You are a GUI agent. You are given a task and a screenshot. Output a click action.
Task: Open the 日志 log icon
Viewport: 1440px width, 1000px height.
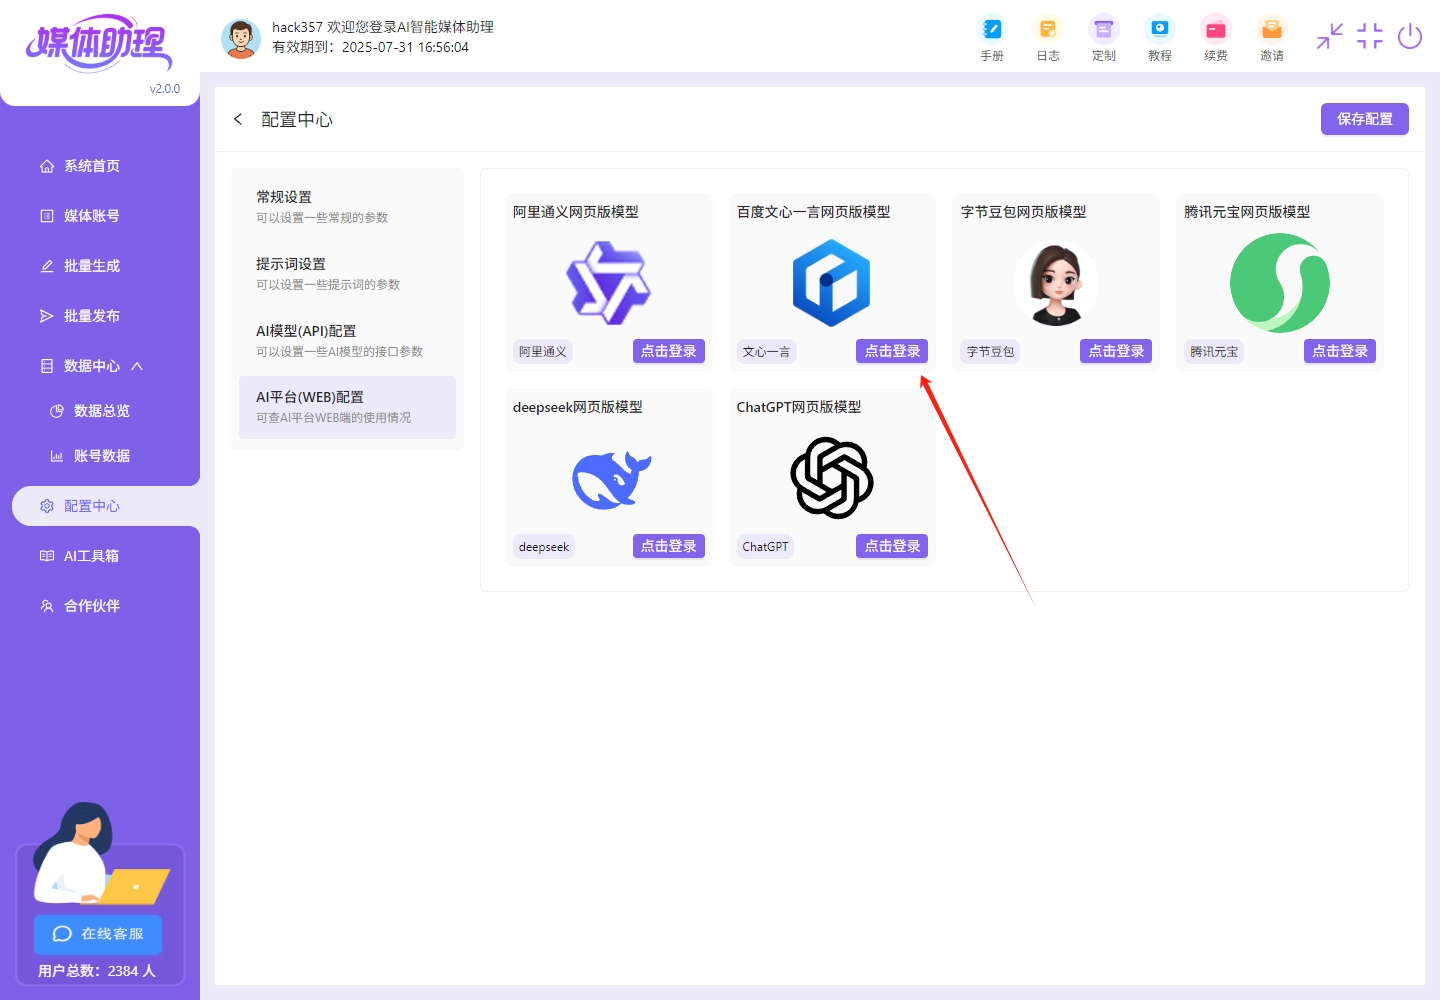pyautogui.click(x=1048, y=37)
